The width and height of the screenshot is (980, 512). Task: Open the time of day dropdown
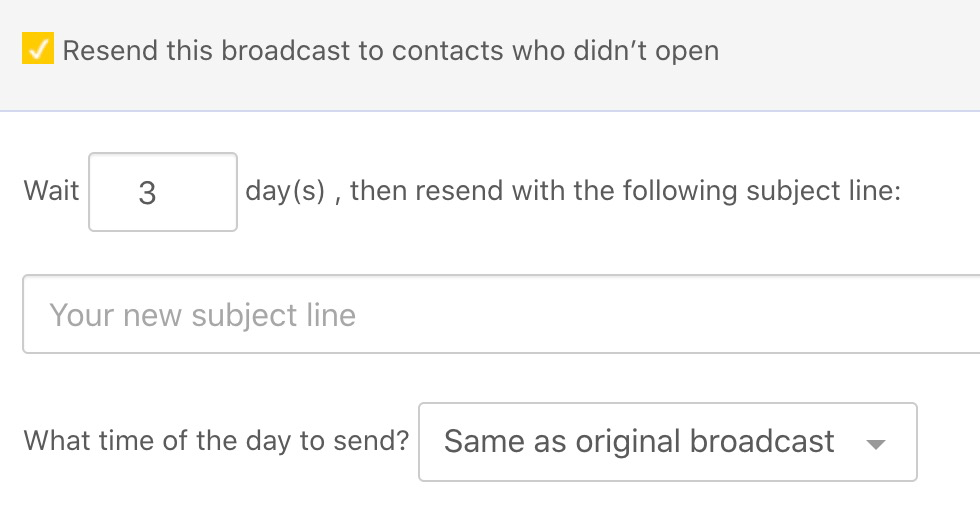667,442
